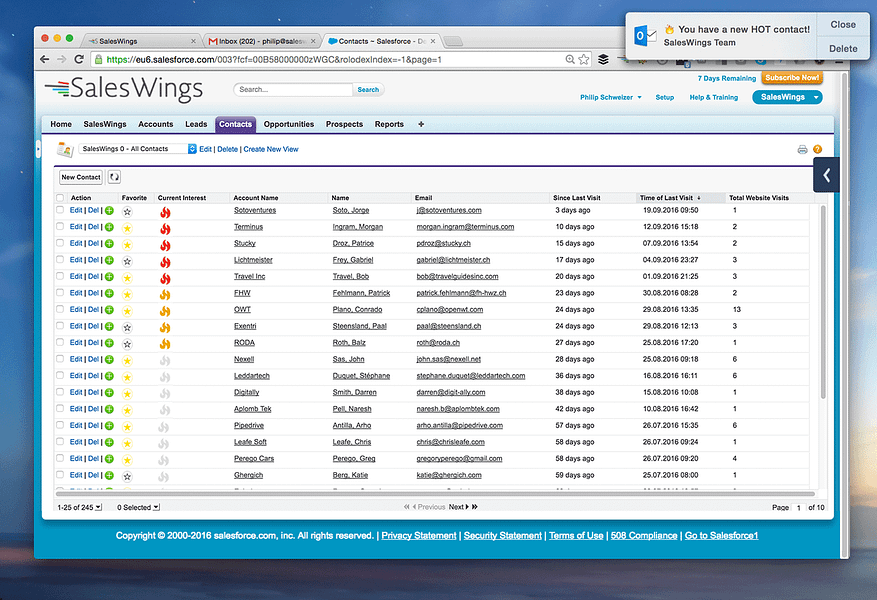
Task: Open the Philip Schweizer user menu
Action: click(x=610, y=97)
